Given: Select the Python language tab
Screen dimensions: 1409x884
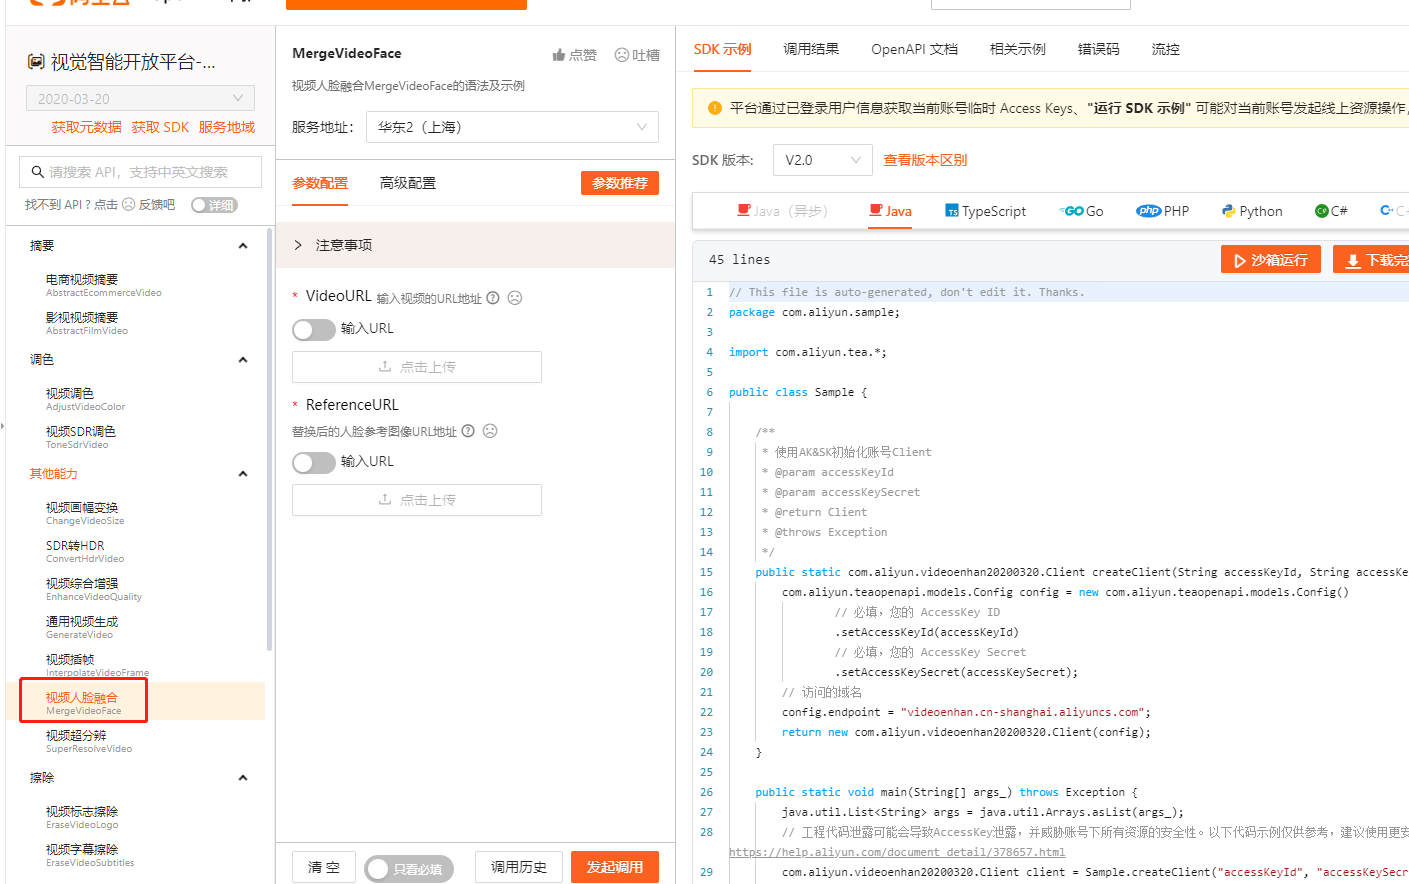Looking at the screenshot, I should tap(1252, 211).
